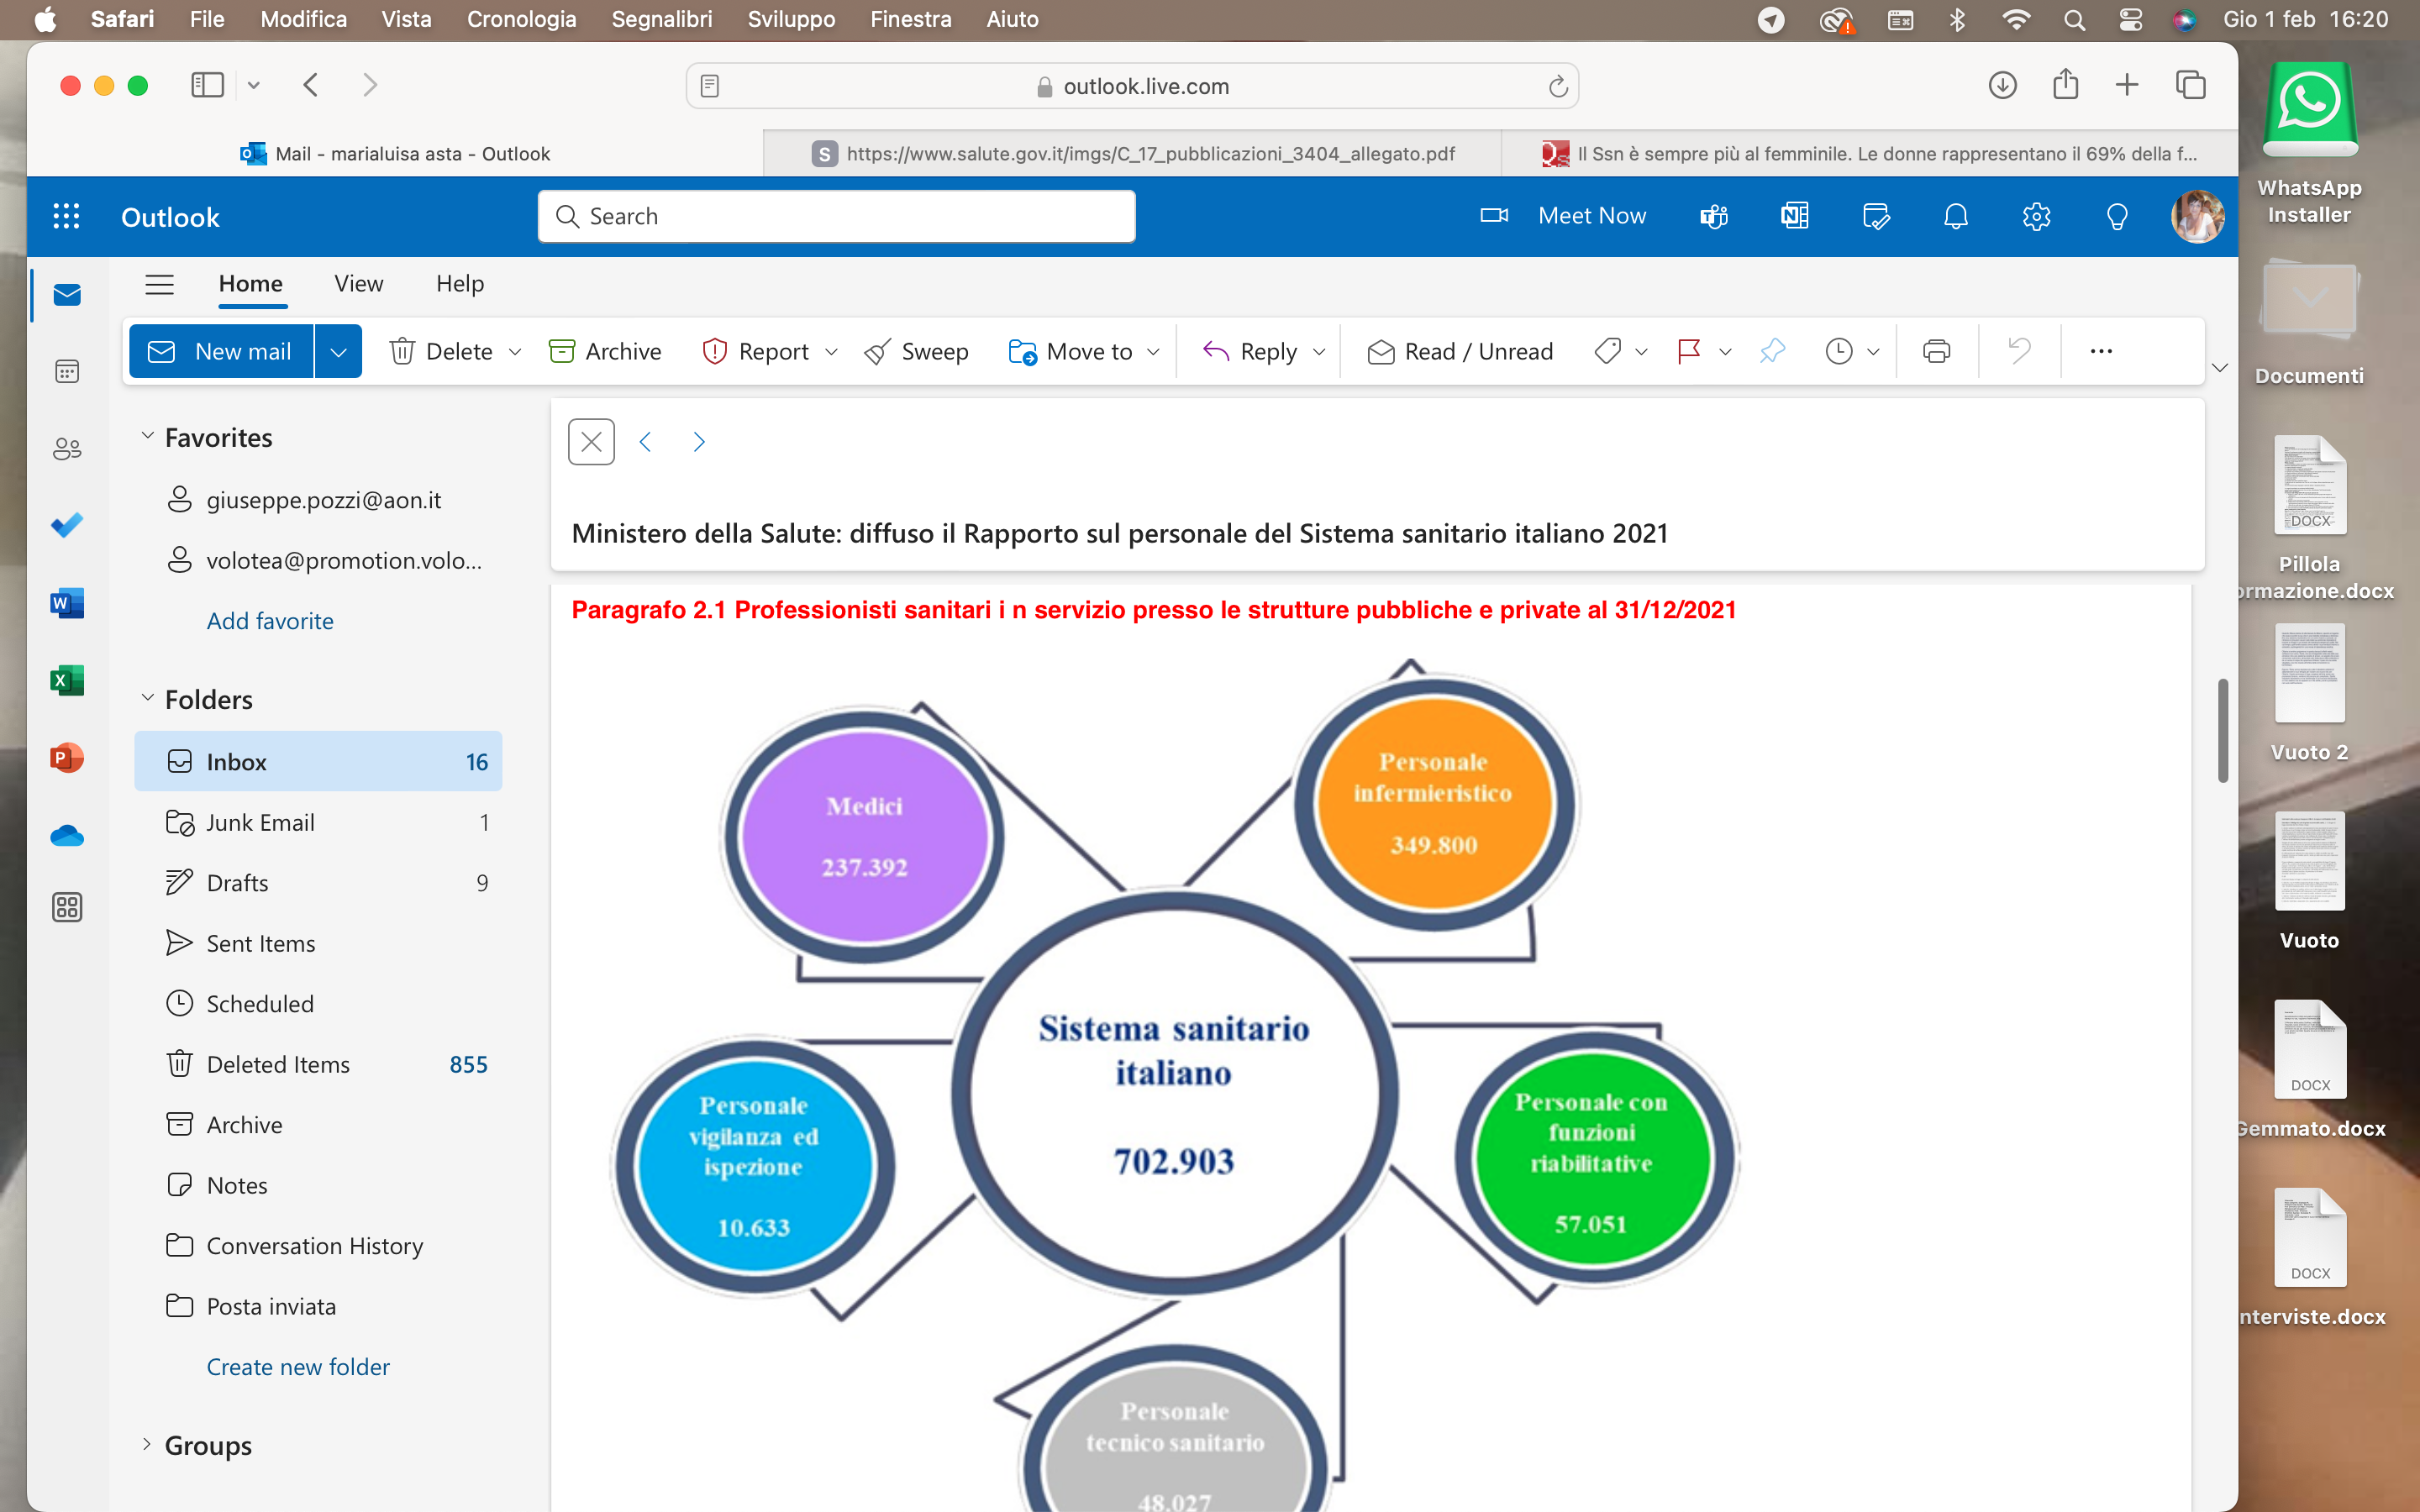
Task: Switch to 'Il Ssn è sempre più al femminile' tab
Action: (x=1869, y=153)
